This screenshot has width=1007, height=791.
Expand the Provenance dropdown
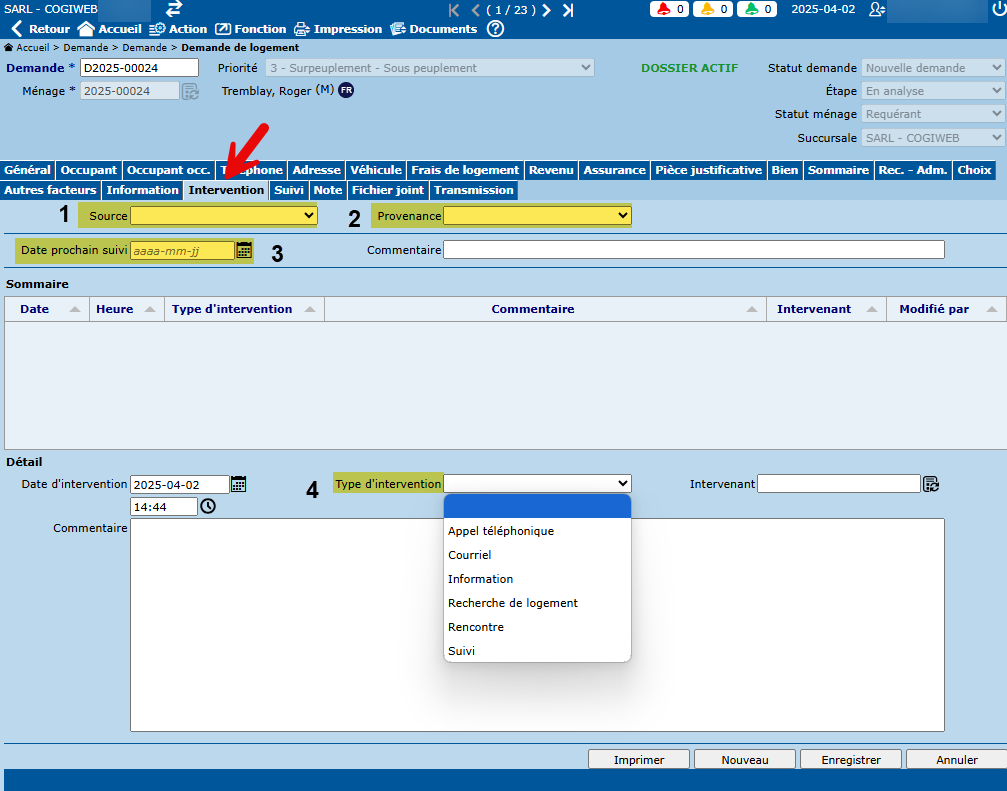(537, 215)
